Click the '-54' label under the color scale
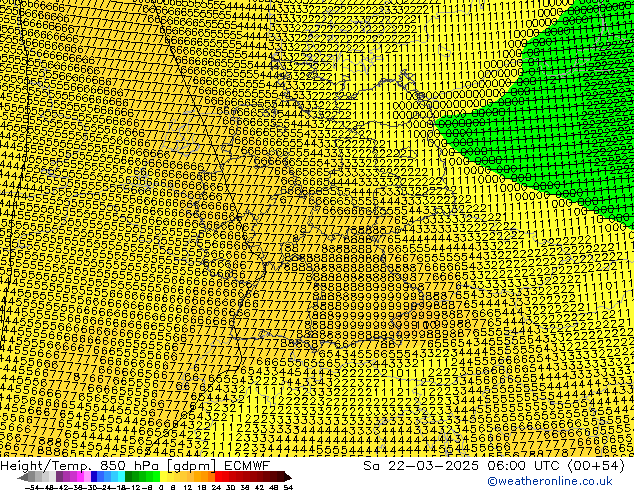634x490 pixels. (32, 488)
